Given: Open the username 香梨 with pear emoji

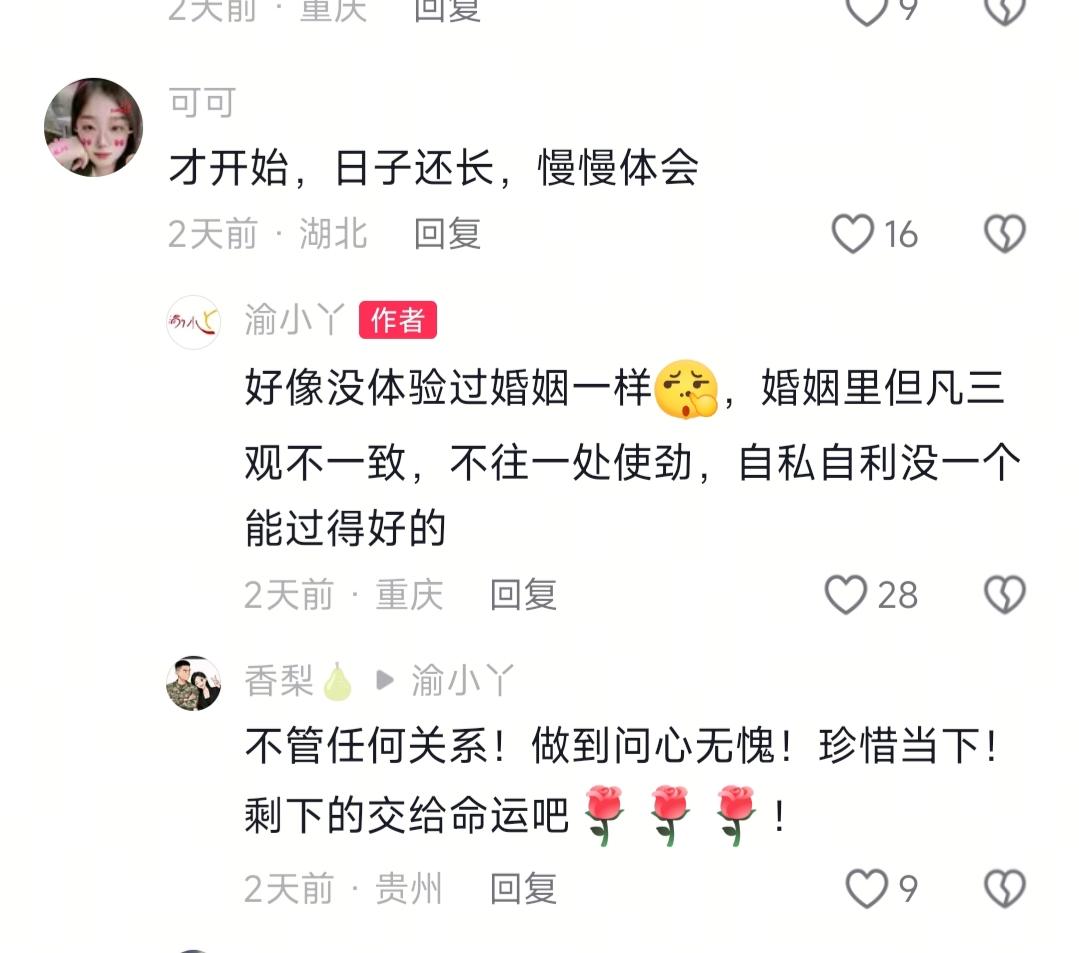Looking at the screenshot, I should pos(299,681).
